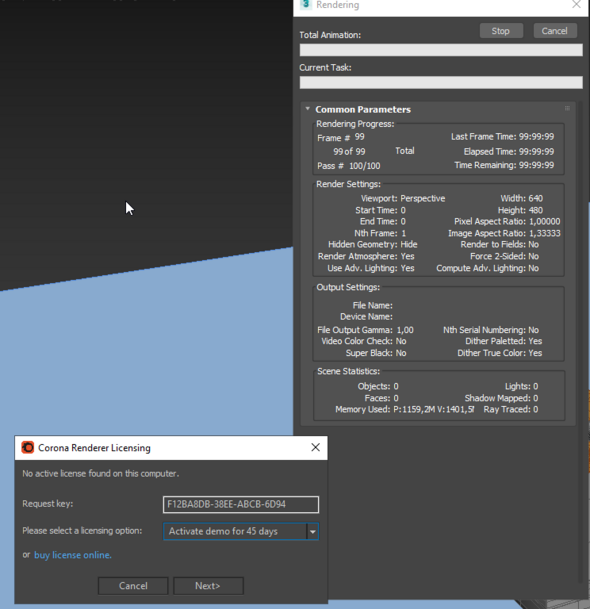Click the 'Pixel Aspect Ratio: 1,00000' value
The height and width of the screenshot is (609, 590).
point(507,221)
